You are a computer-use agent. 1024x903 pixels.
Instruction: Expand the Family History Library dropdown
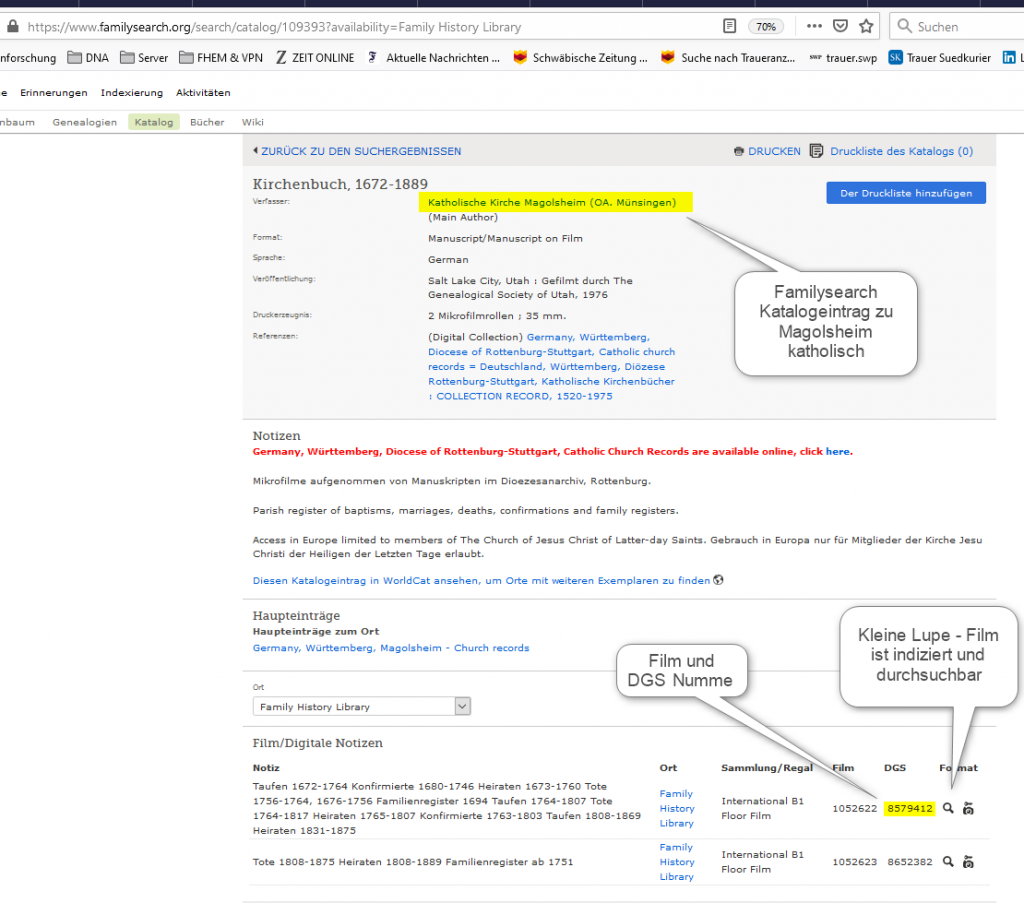[x=362, y=706]
